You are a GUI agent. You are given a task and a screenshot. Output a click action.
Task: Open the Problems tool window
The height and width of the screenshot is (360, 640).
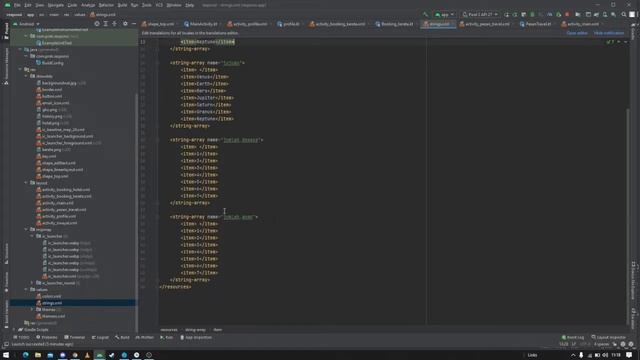[47, 337]
